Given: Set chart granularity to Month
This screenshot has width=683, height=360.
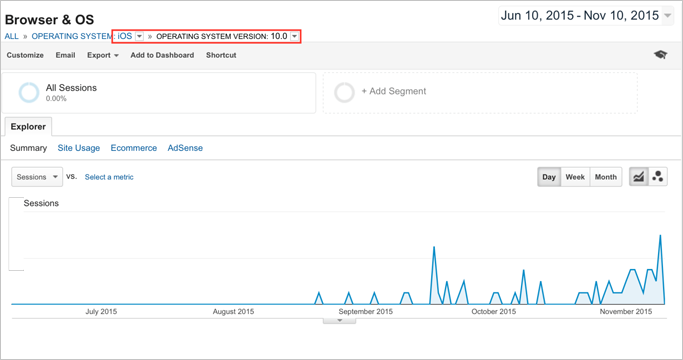Looking at the screenshot, I should tap(605, 177).
